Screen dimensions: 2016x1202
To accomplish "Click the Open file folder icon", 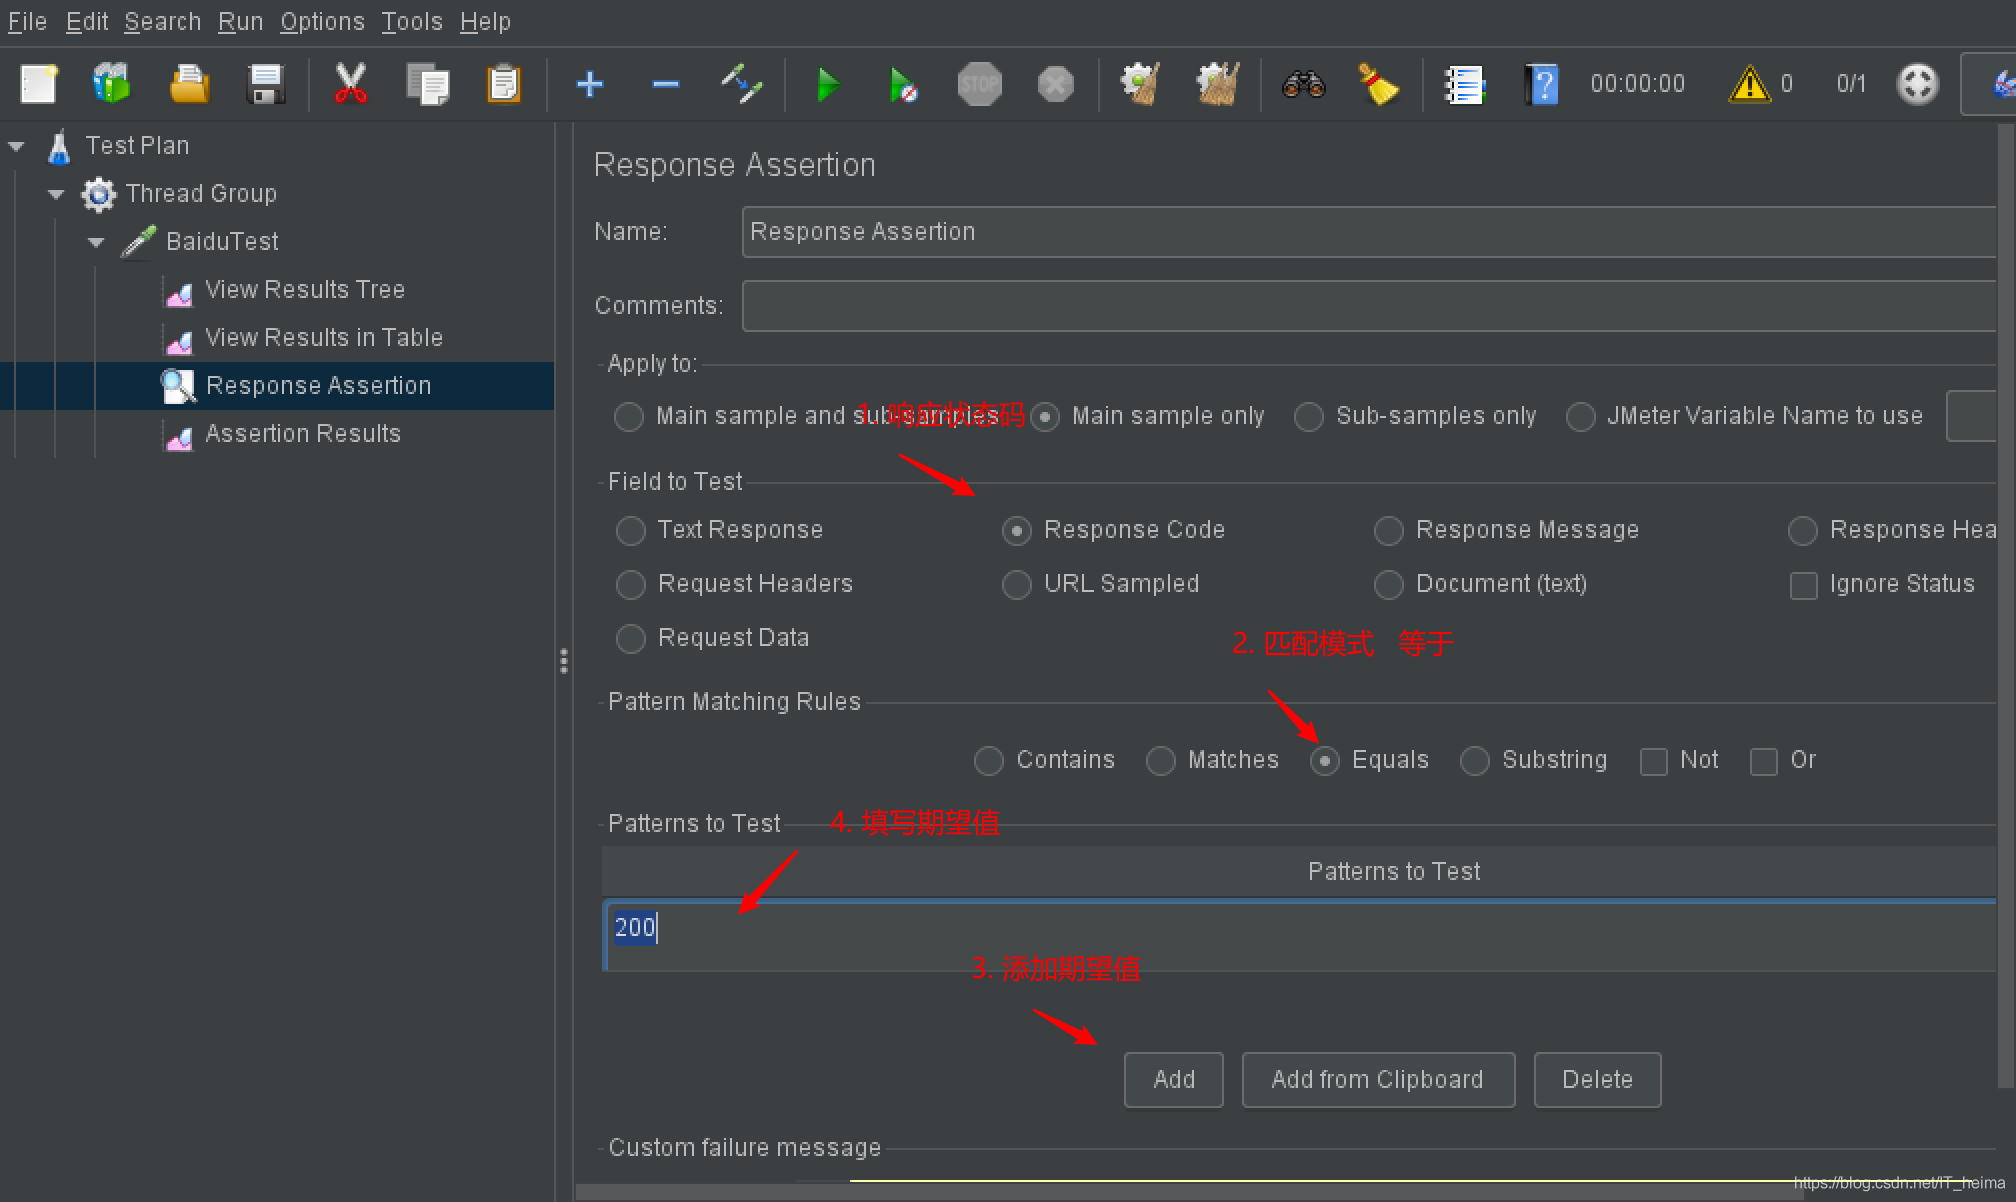I will tap(189, 84).
